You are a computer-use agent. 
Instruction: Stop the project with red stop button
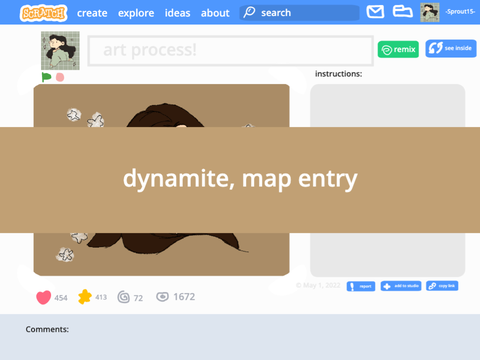pyautogui.click(x=60, y=77)
